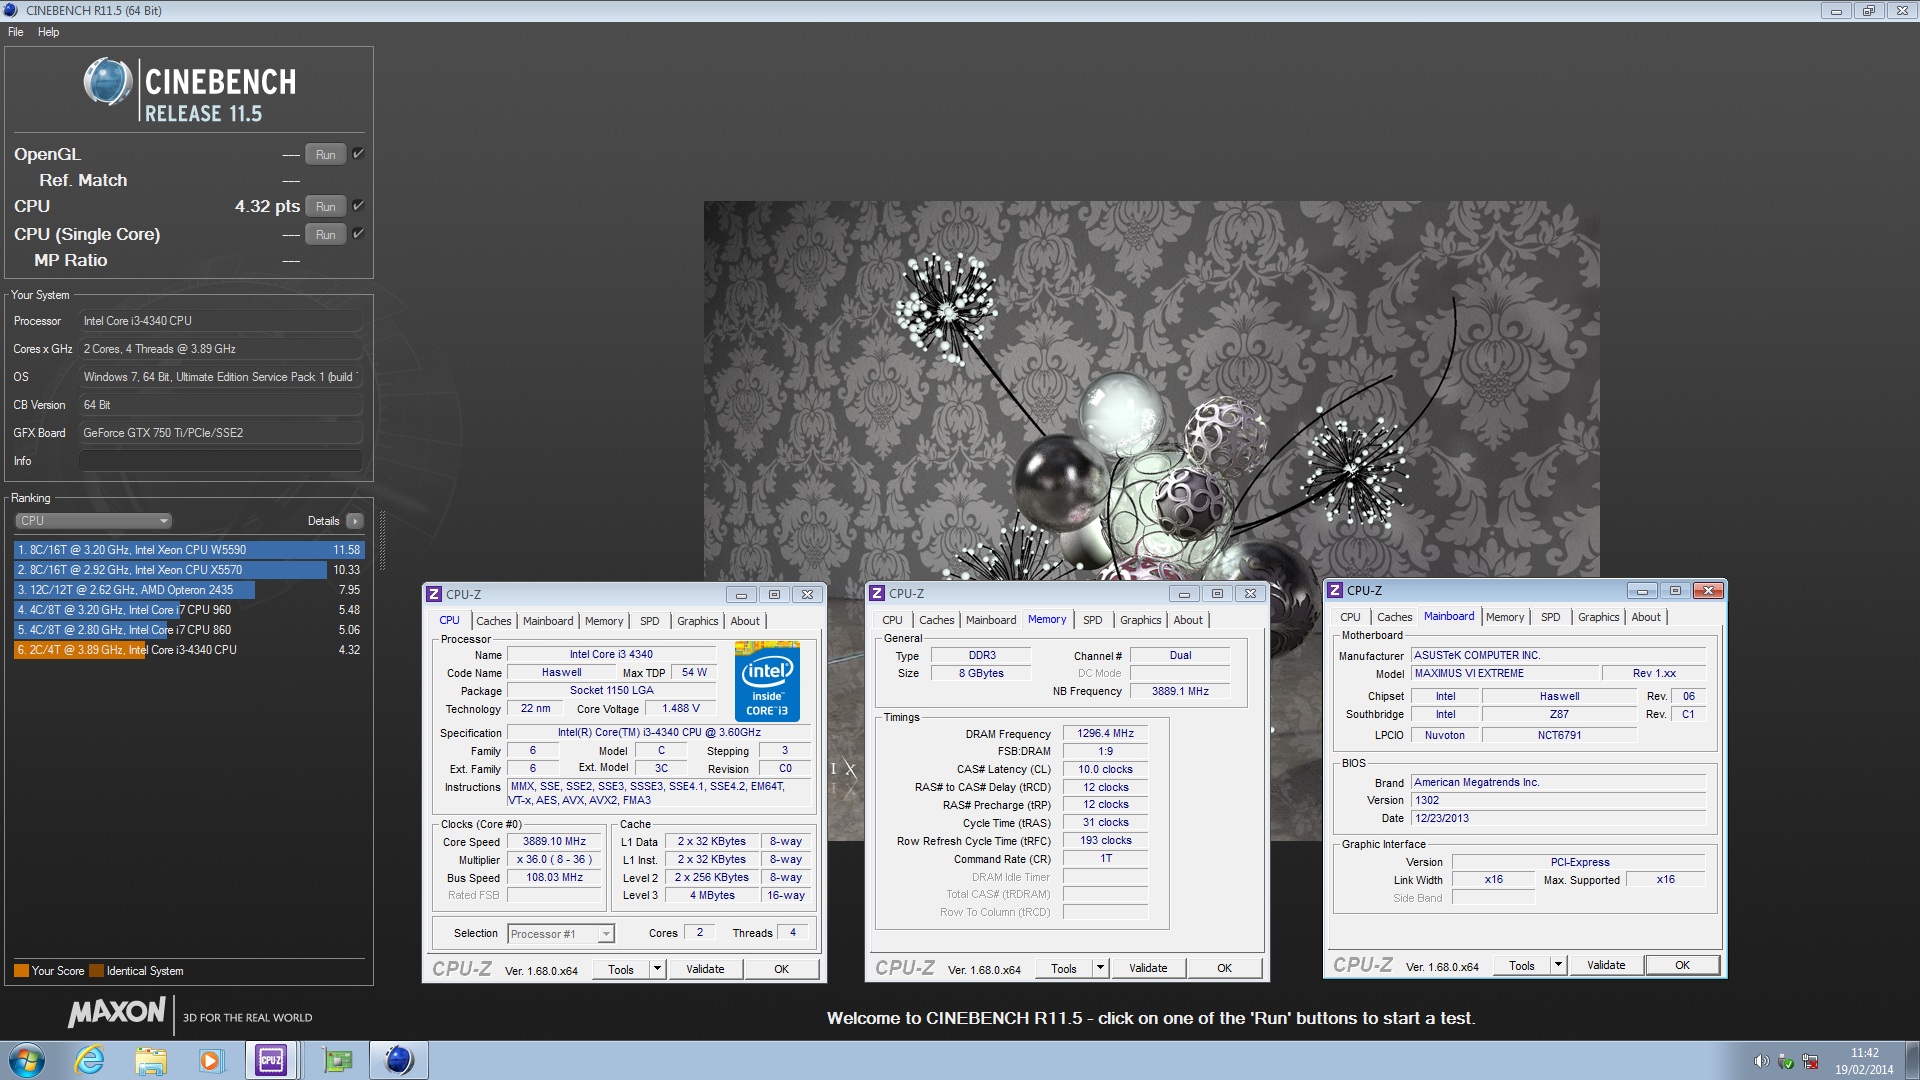This screenshot has width=1920, height=1080.
Task: Click the CPU-Z logo icon in Mainboard window title bar
Action: click(1335, 590)
